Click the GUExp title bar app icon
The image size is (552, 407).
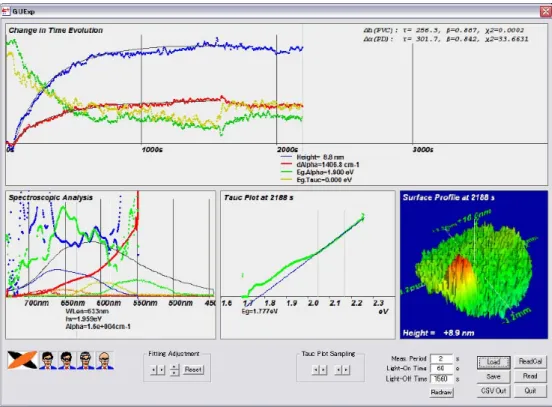tap(6, 11)
